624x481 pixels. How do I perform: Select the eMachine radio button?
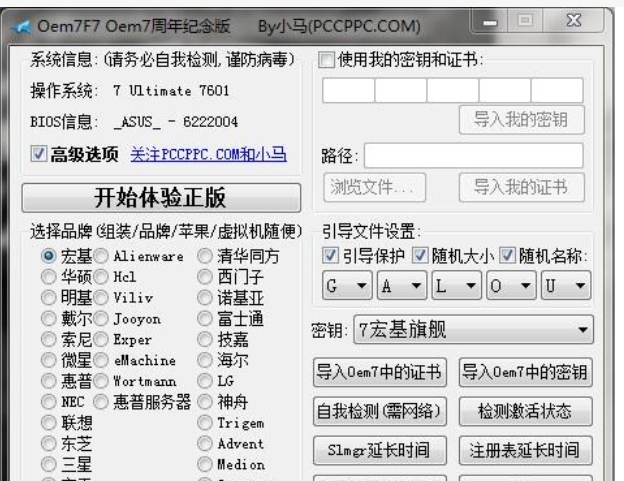point(101,360)
